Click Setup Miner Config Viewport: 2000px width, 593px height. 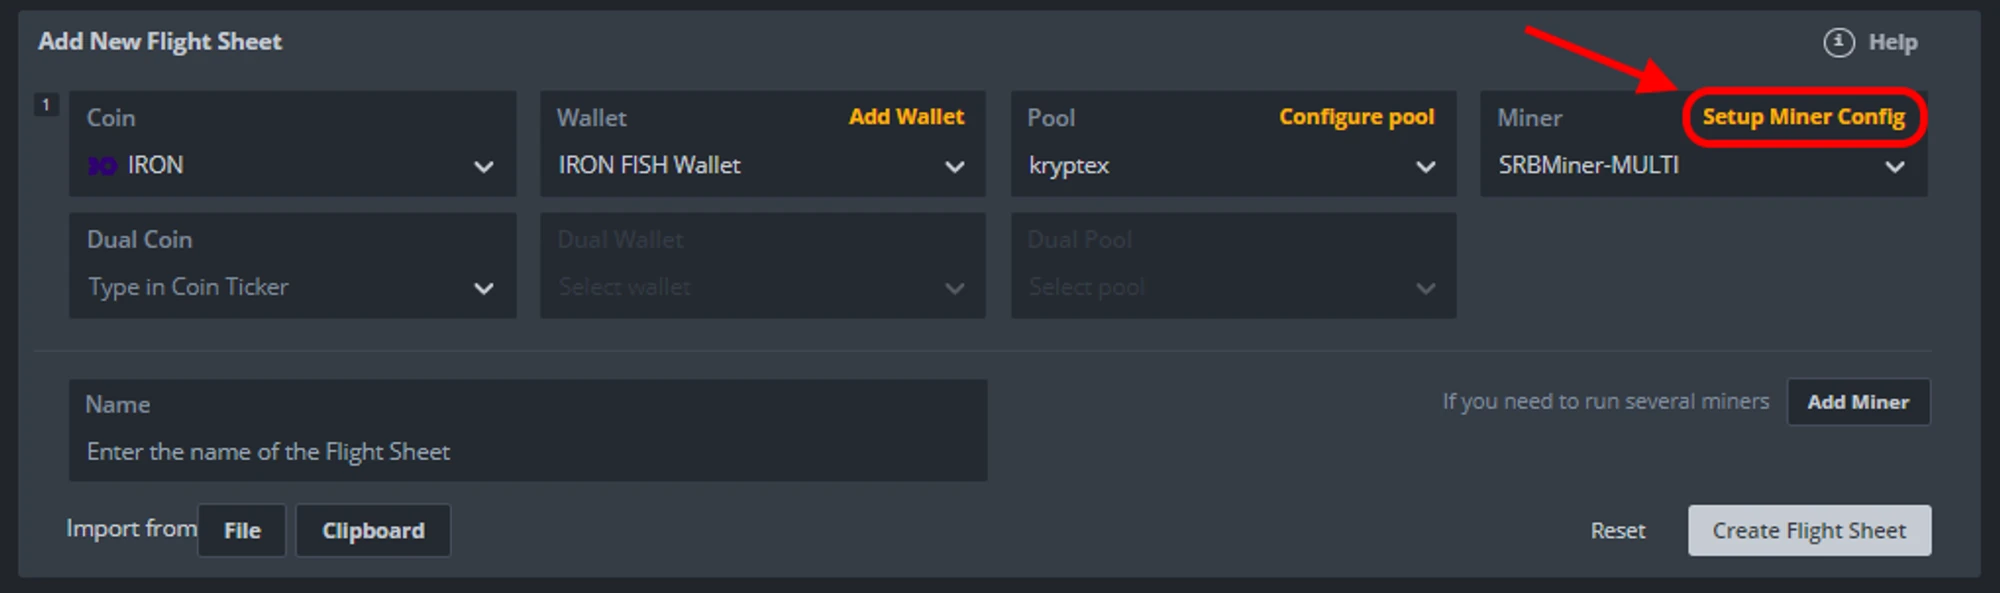(1803, 117)
